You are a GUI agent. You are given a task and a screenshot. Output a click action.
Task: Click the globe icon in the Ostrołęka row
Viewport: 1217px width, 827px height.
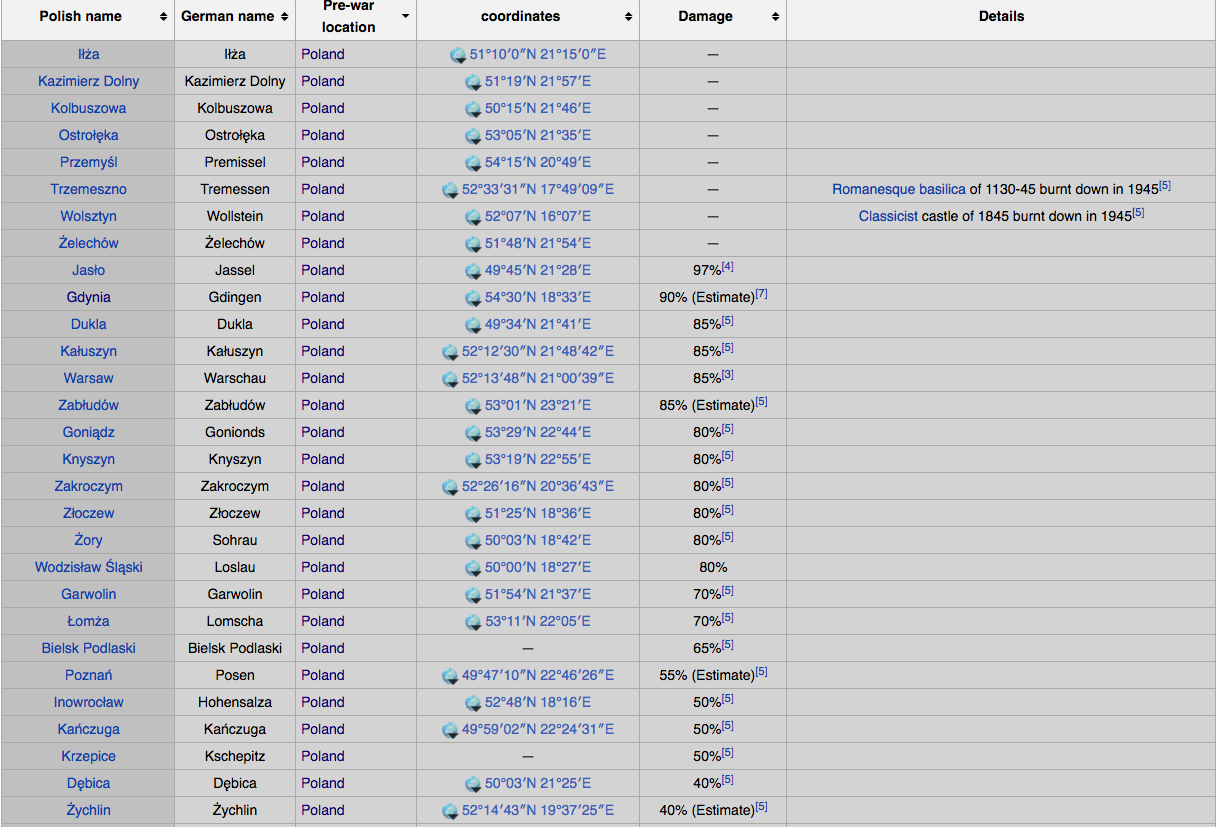[x=473, y=136]
